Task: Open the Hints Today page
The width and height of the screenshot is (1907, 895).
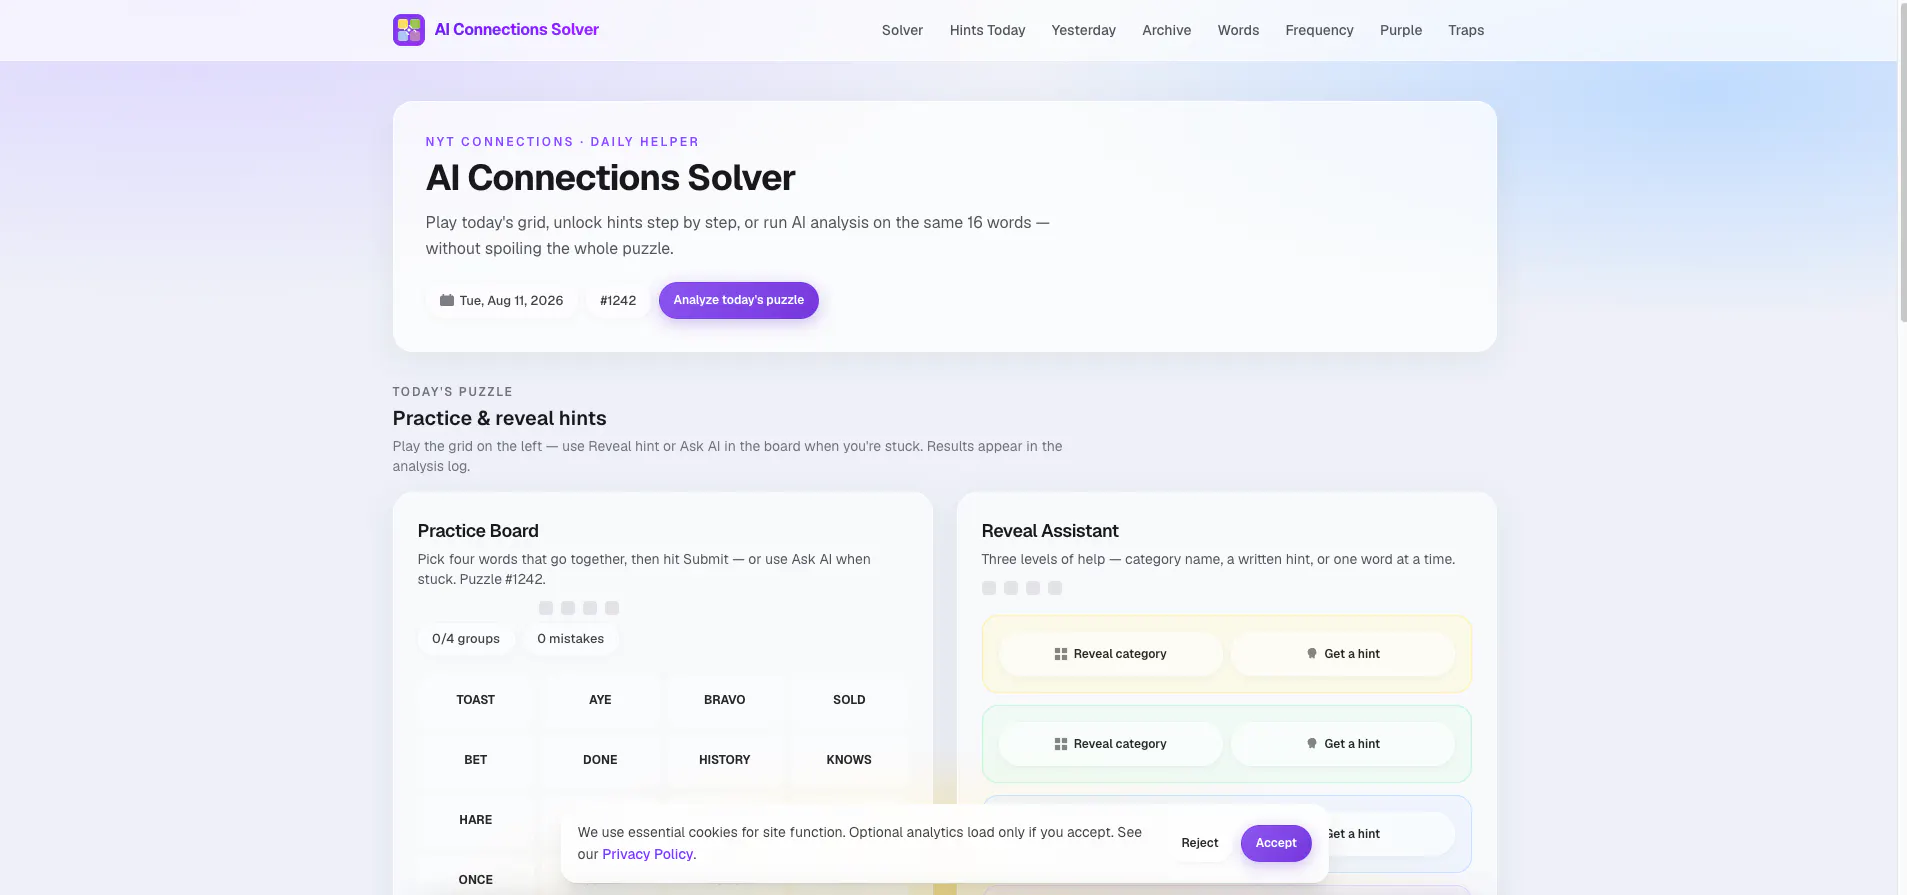Action: pos(987,30)
